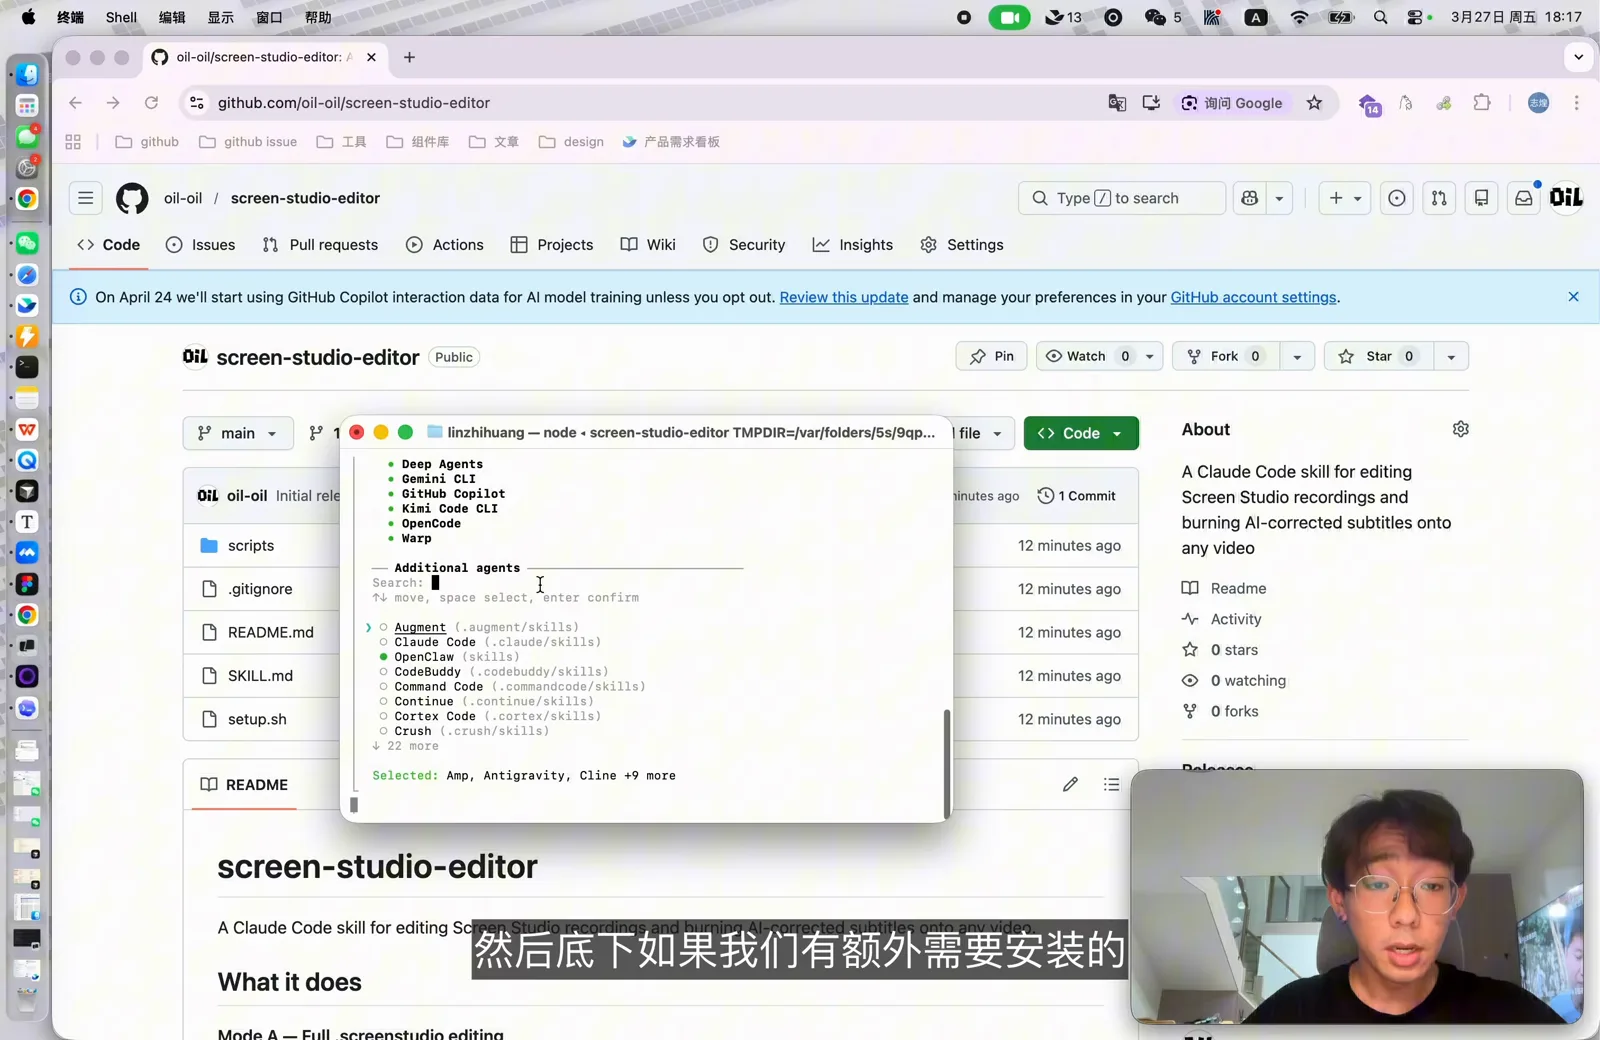Select the Cortex Code agent option
This screenshot has width=1600, height=1040.
click(384, 717)
